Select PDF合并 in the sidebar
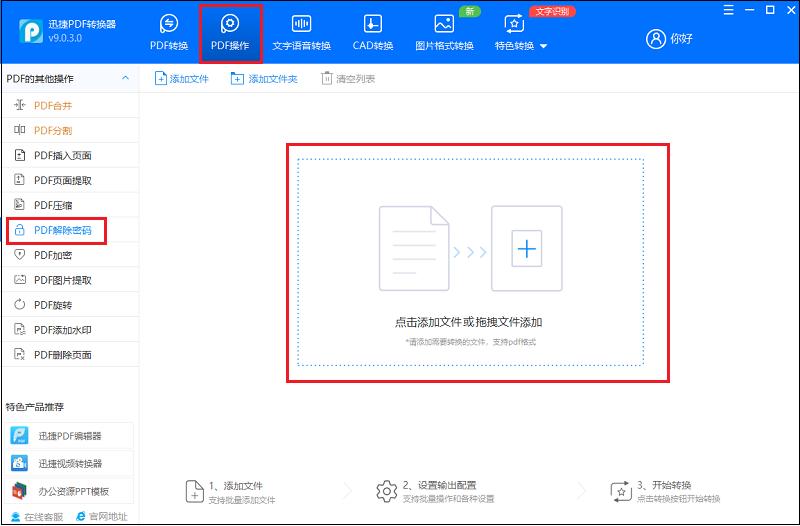Viewport: 800px width, 526px height. 70,106
